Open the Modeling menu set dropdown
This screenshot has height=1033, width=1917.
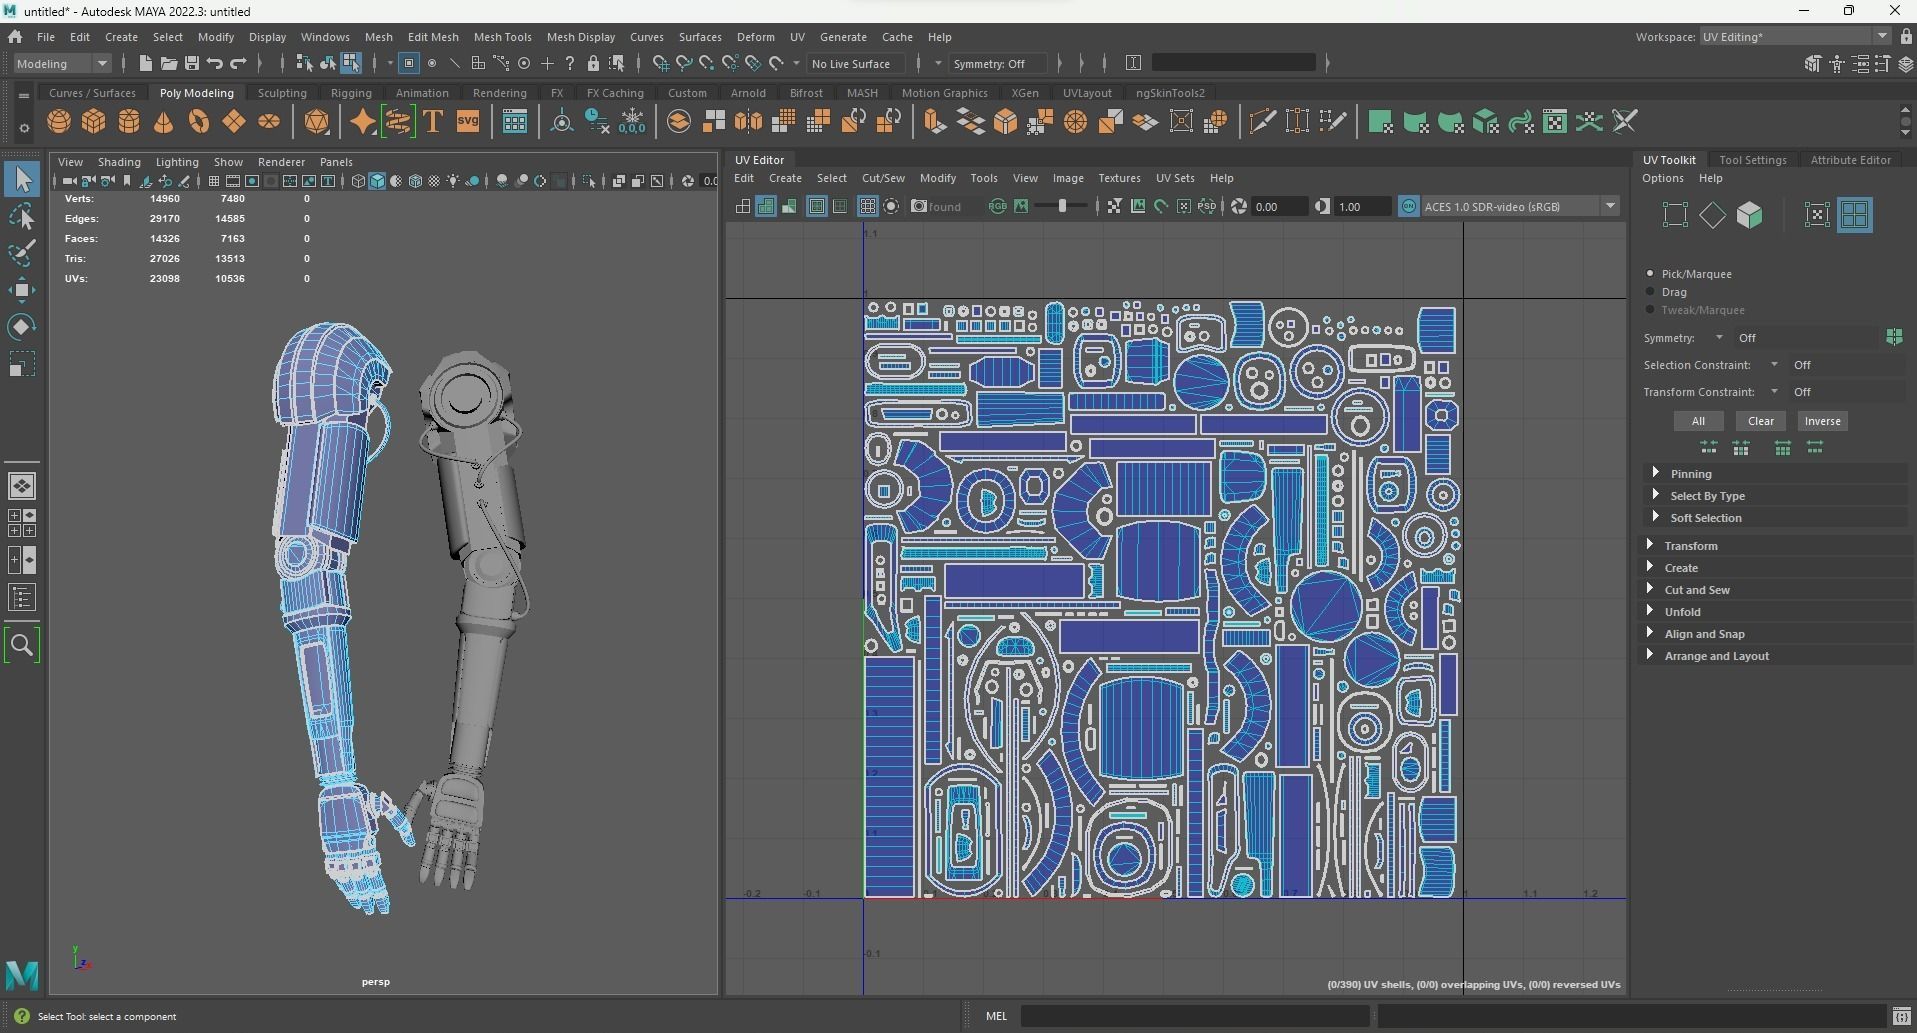pos(62,63)
